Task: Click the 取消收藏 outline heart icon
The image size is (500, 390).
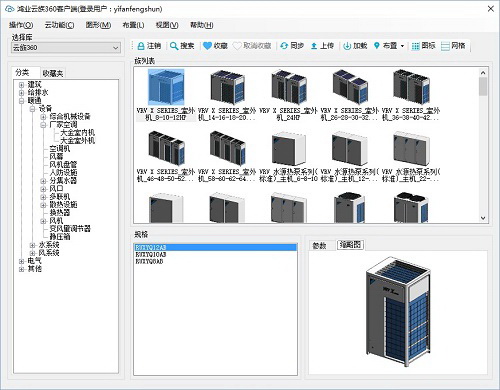Action: click(x=237, y=46)
